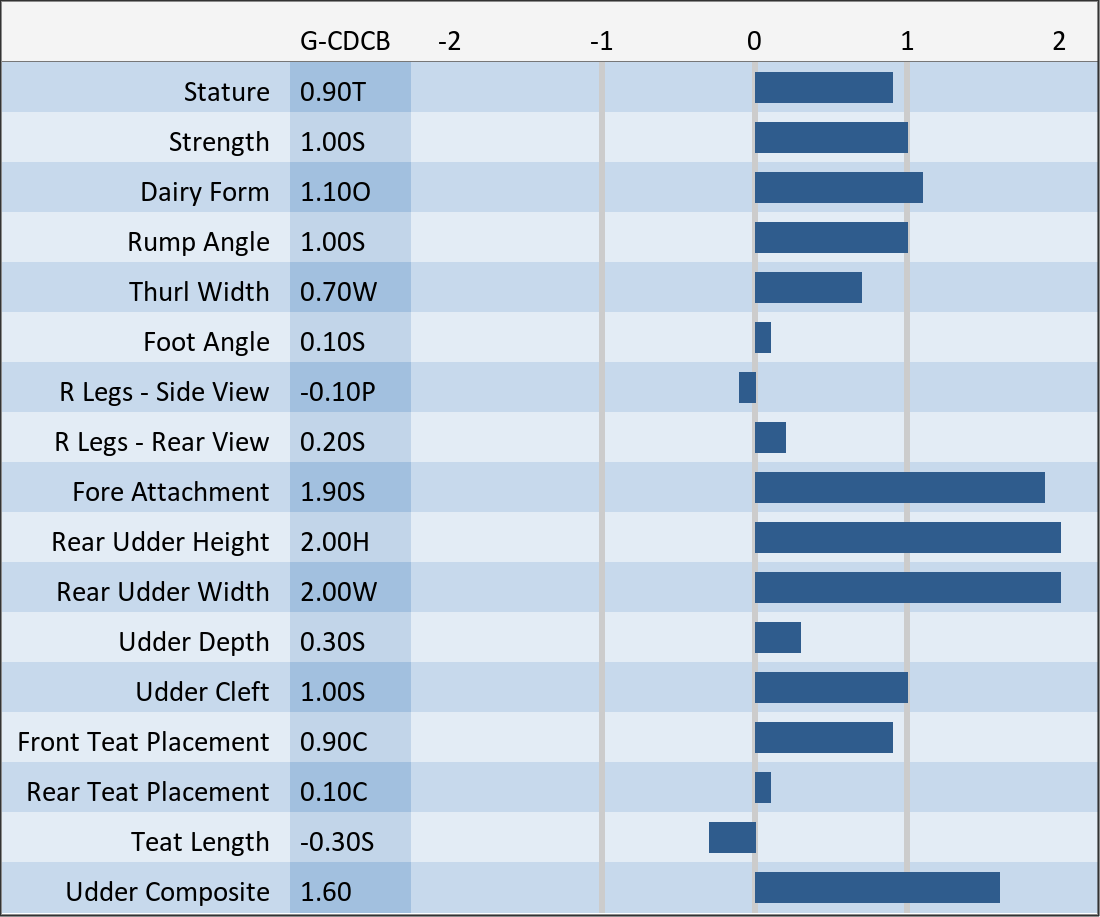Click the Udder Composite value 1.60
1100x917 pixels.
(x=326, y=892)
